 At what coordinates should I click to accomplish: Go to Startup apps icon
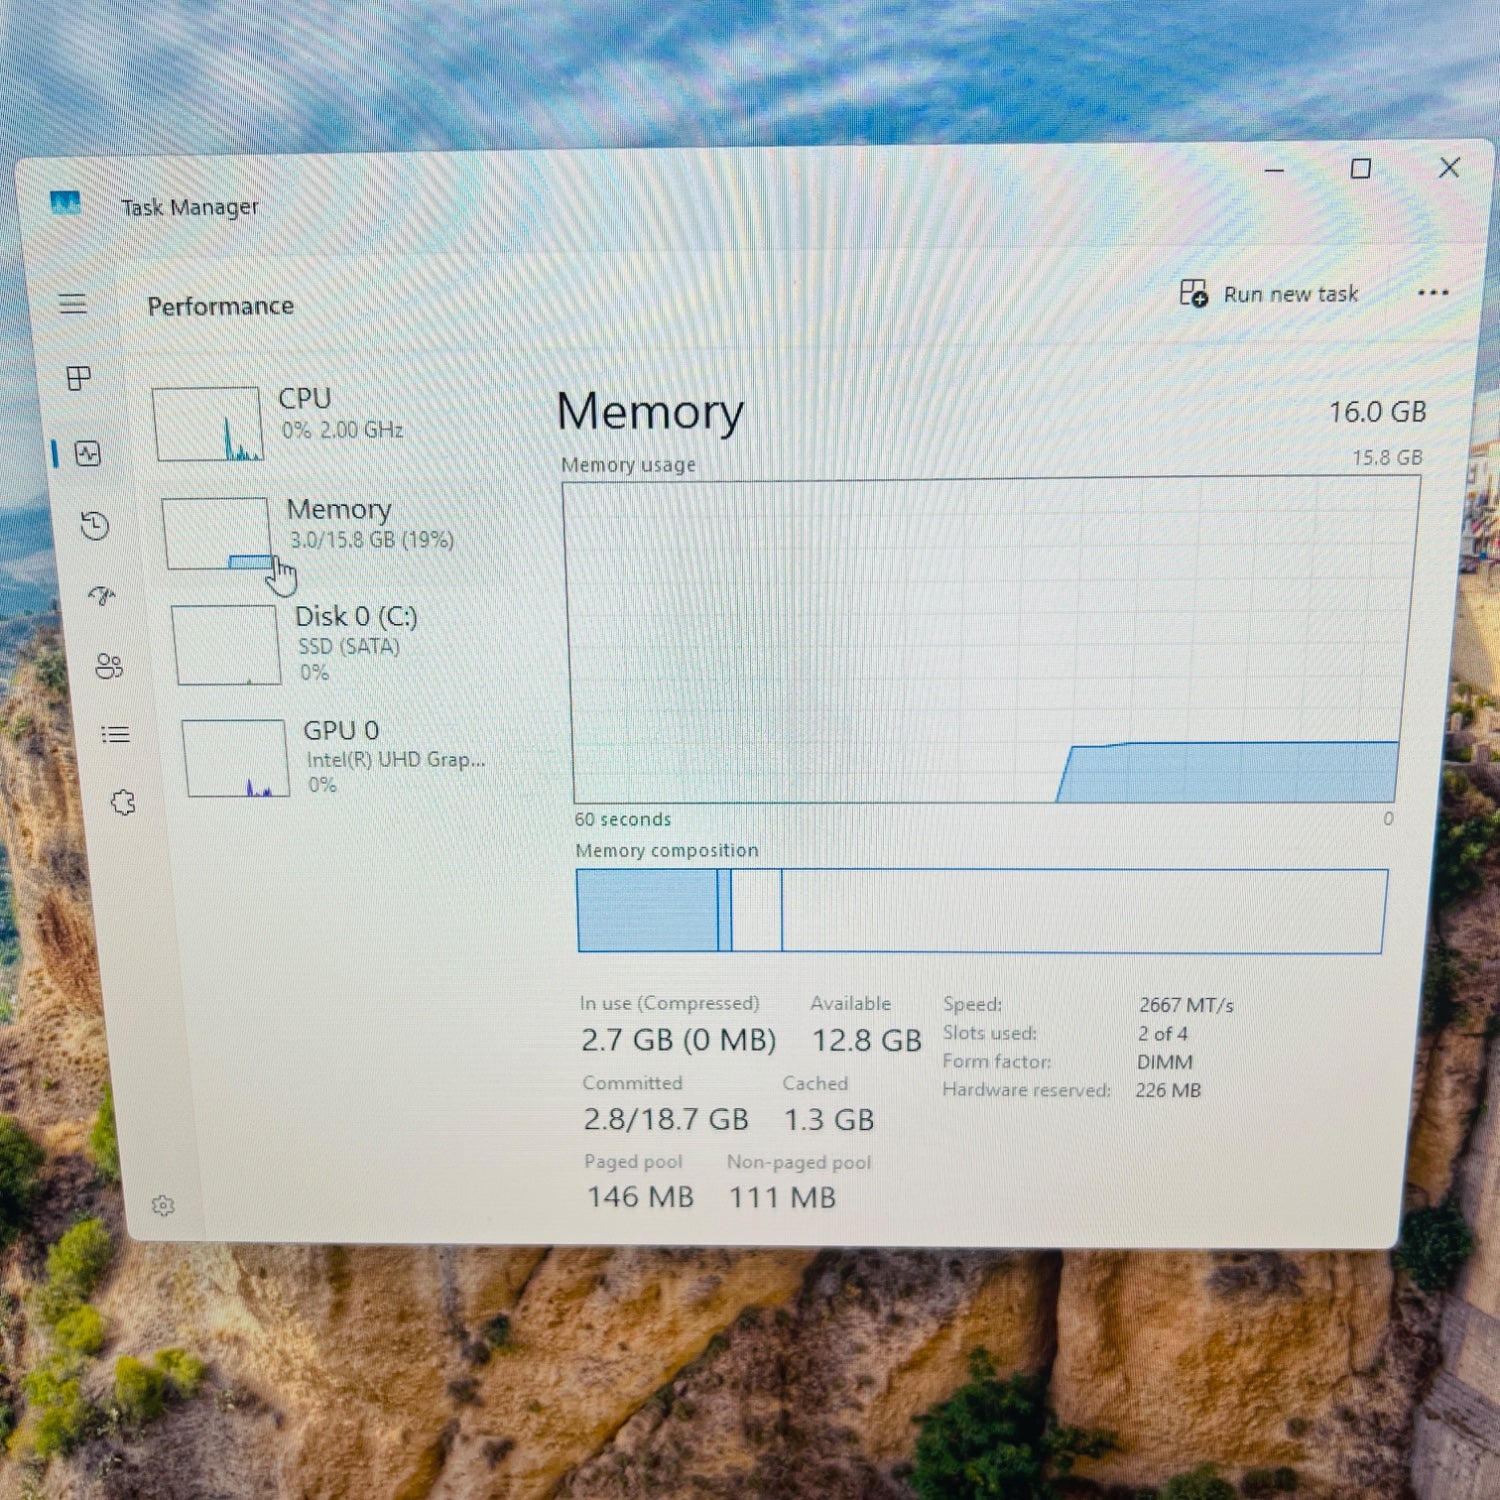(102, 597)
